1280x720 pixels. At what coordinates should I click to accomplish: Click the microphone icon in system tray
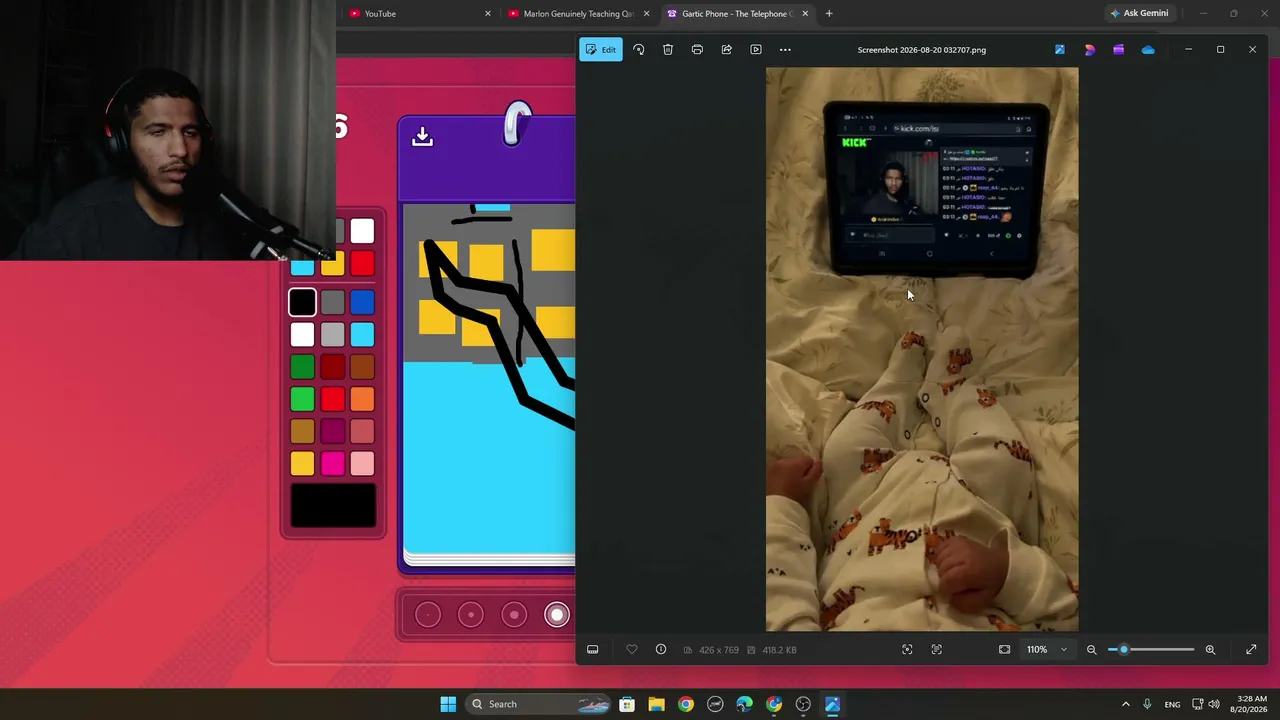(x=1147, y=704)
